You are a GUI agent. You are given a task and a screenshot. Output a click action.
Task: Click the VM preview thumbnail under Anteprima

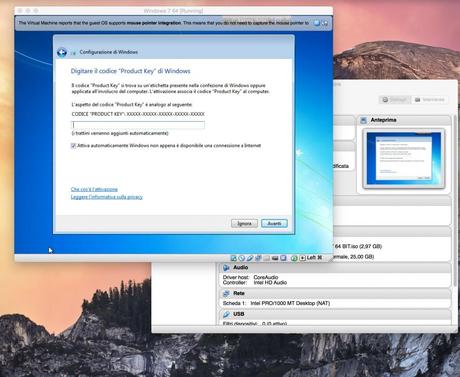(x=404, y=158)
